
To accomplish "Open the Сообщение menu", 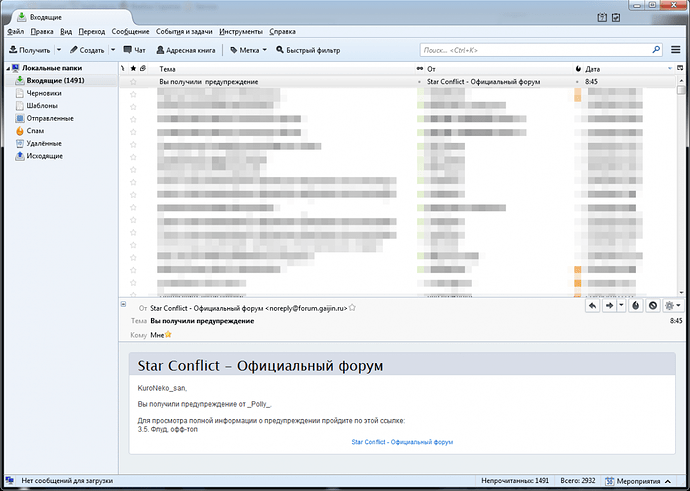I will coord(130,32).
